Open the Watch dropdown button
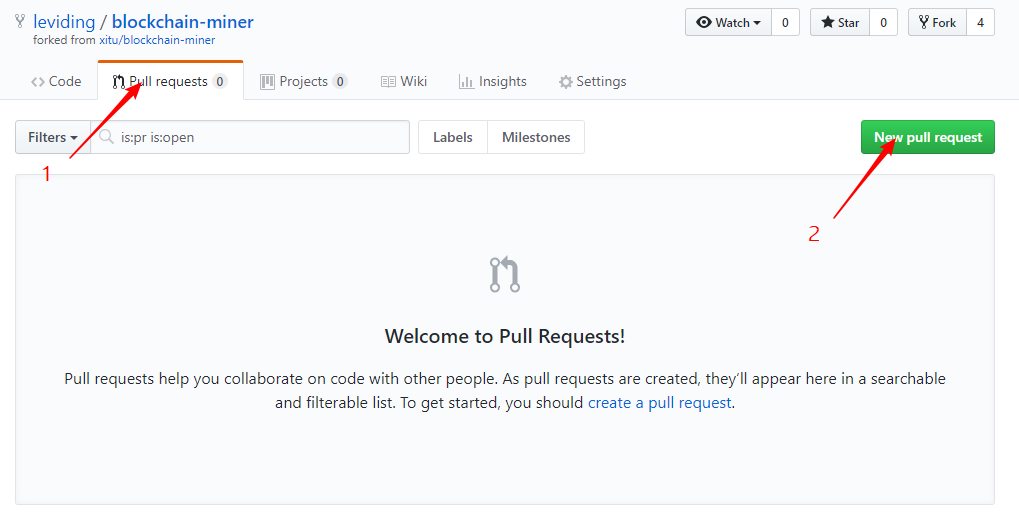The image size is (1019, 521). pos(728,23)
